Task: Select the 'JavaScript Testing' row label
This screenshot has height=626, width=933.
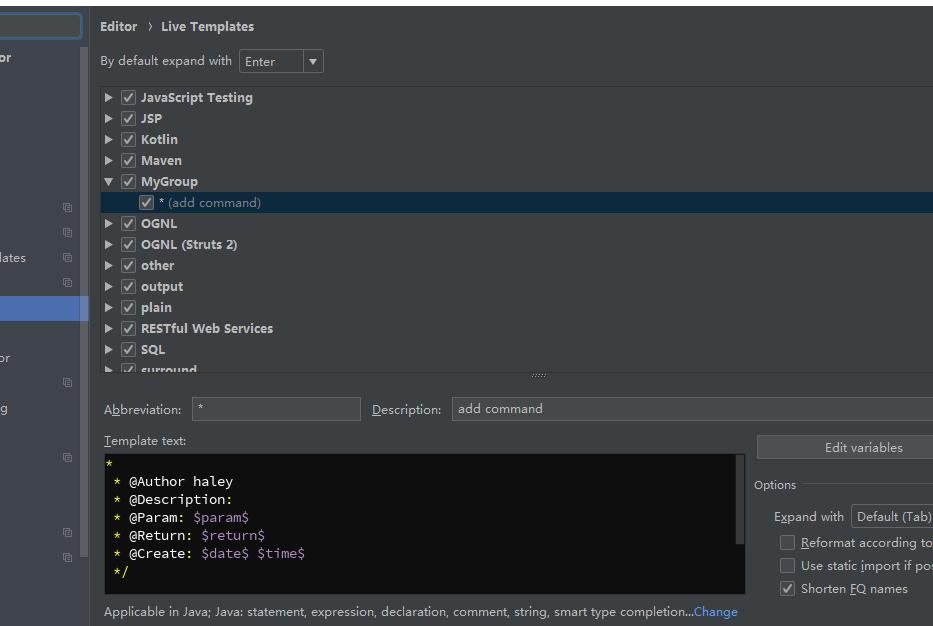Action: [196, 98]
